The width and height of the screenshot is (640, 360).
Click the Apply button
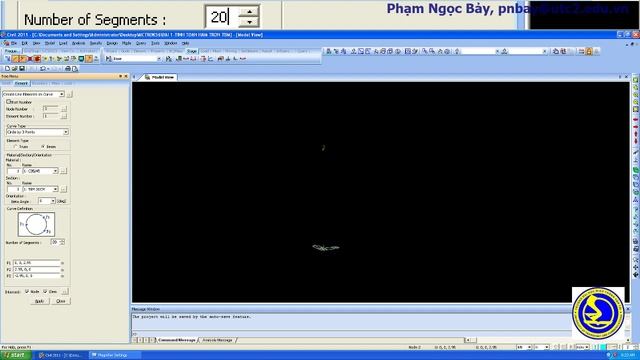(40, 301)
